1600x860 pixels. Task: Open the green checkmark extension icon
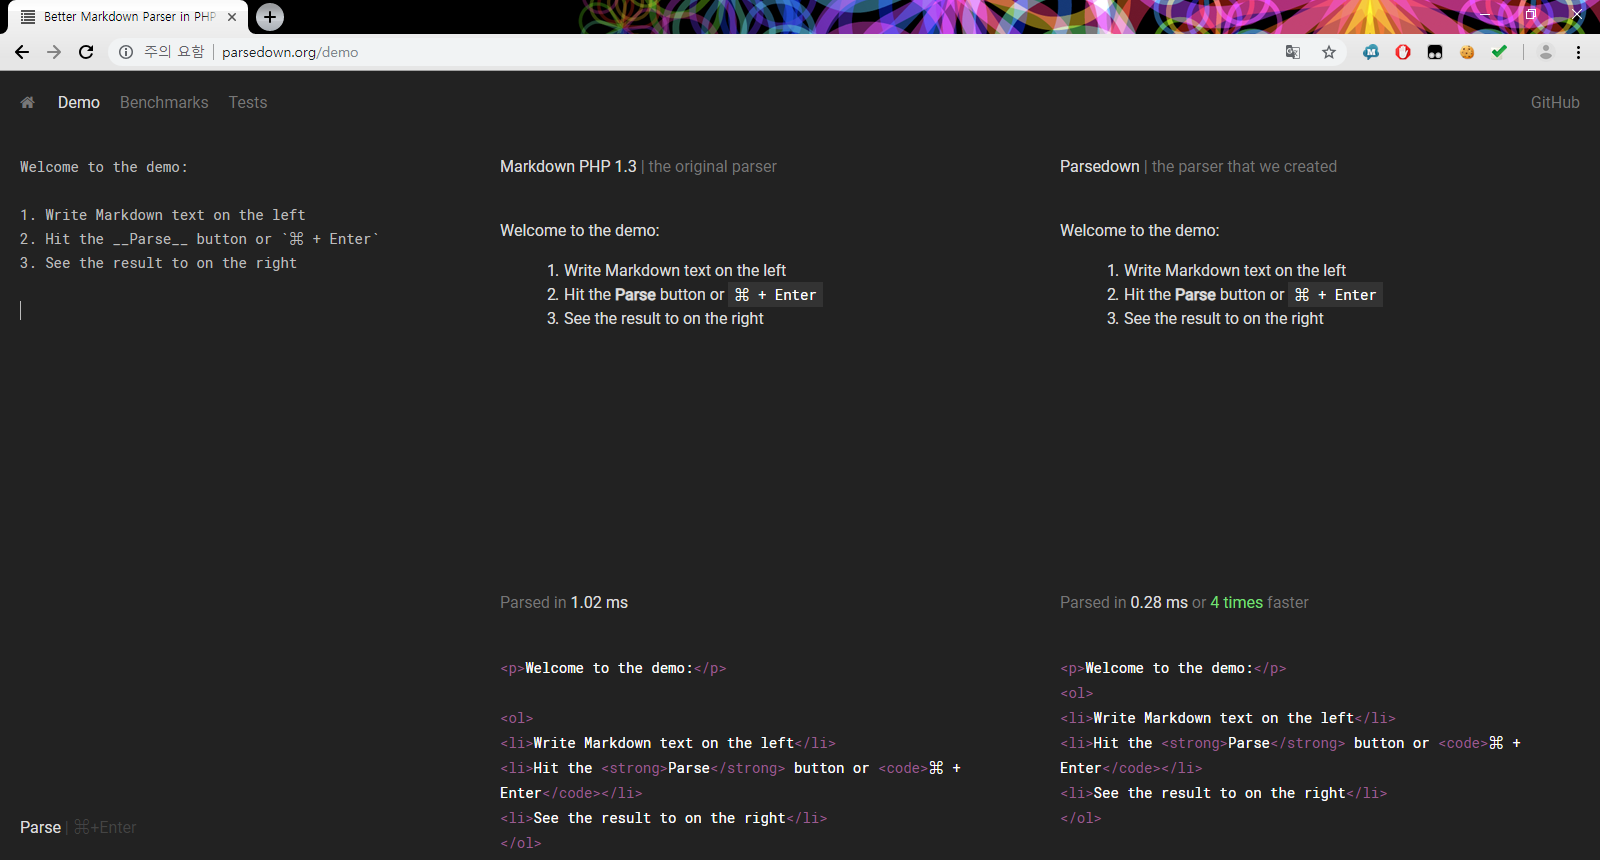pos(1499,52)
